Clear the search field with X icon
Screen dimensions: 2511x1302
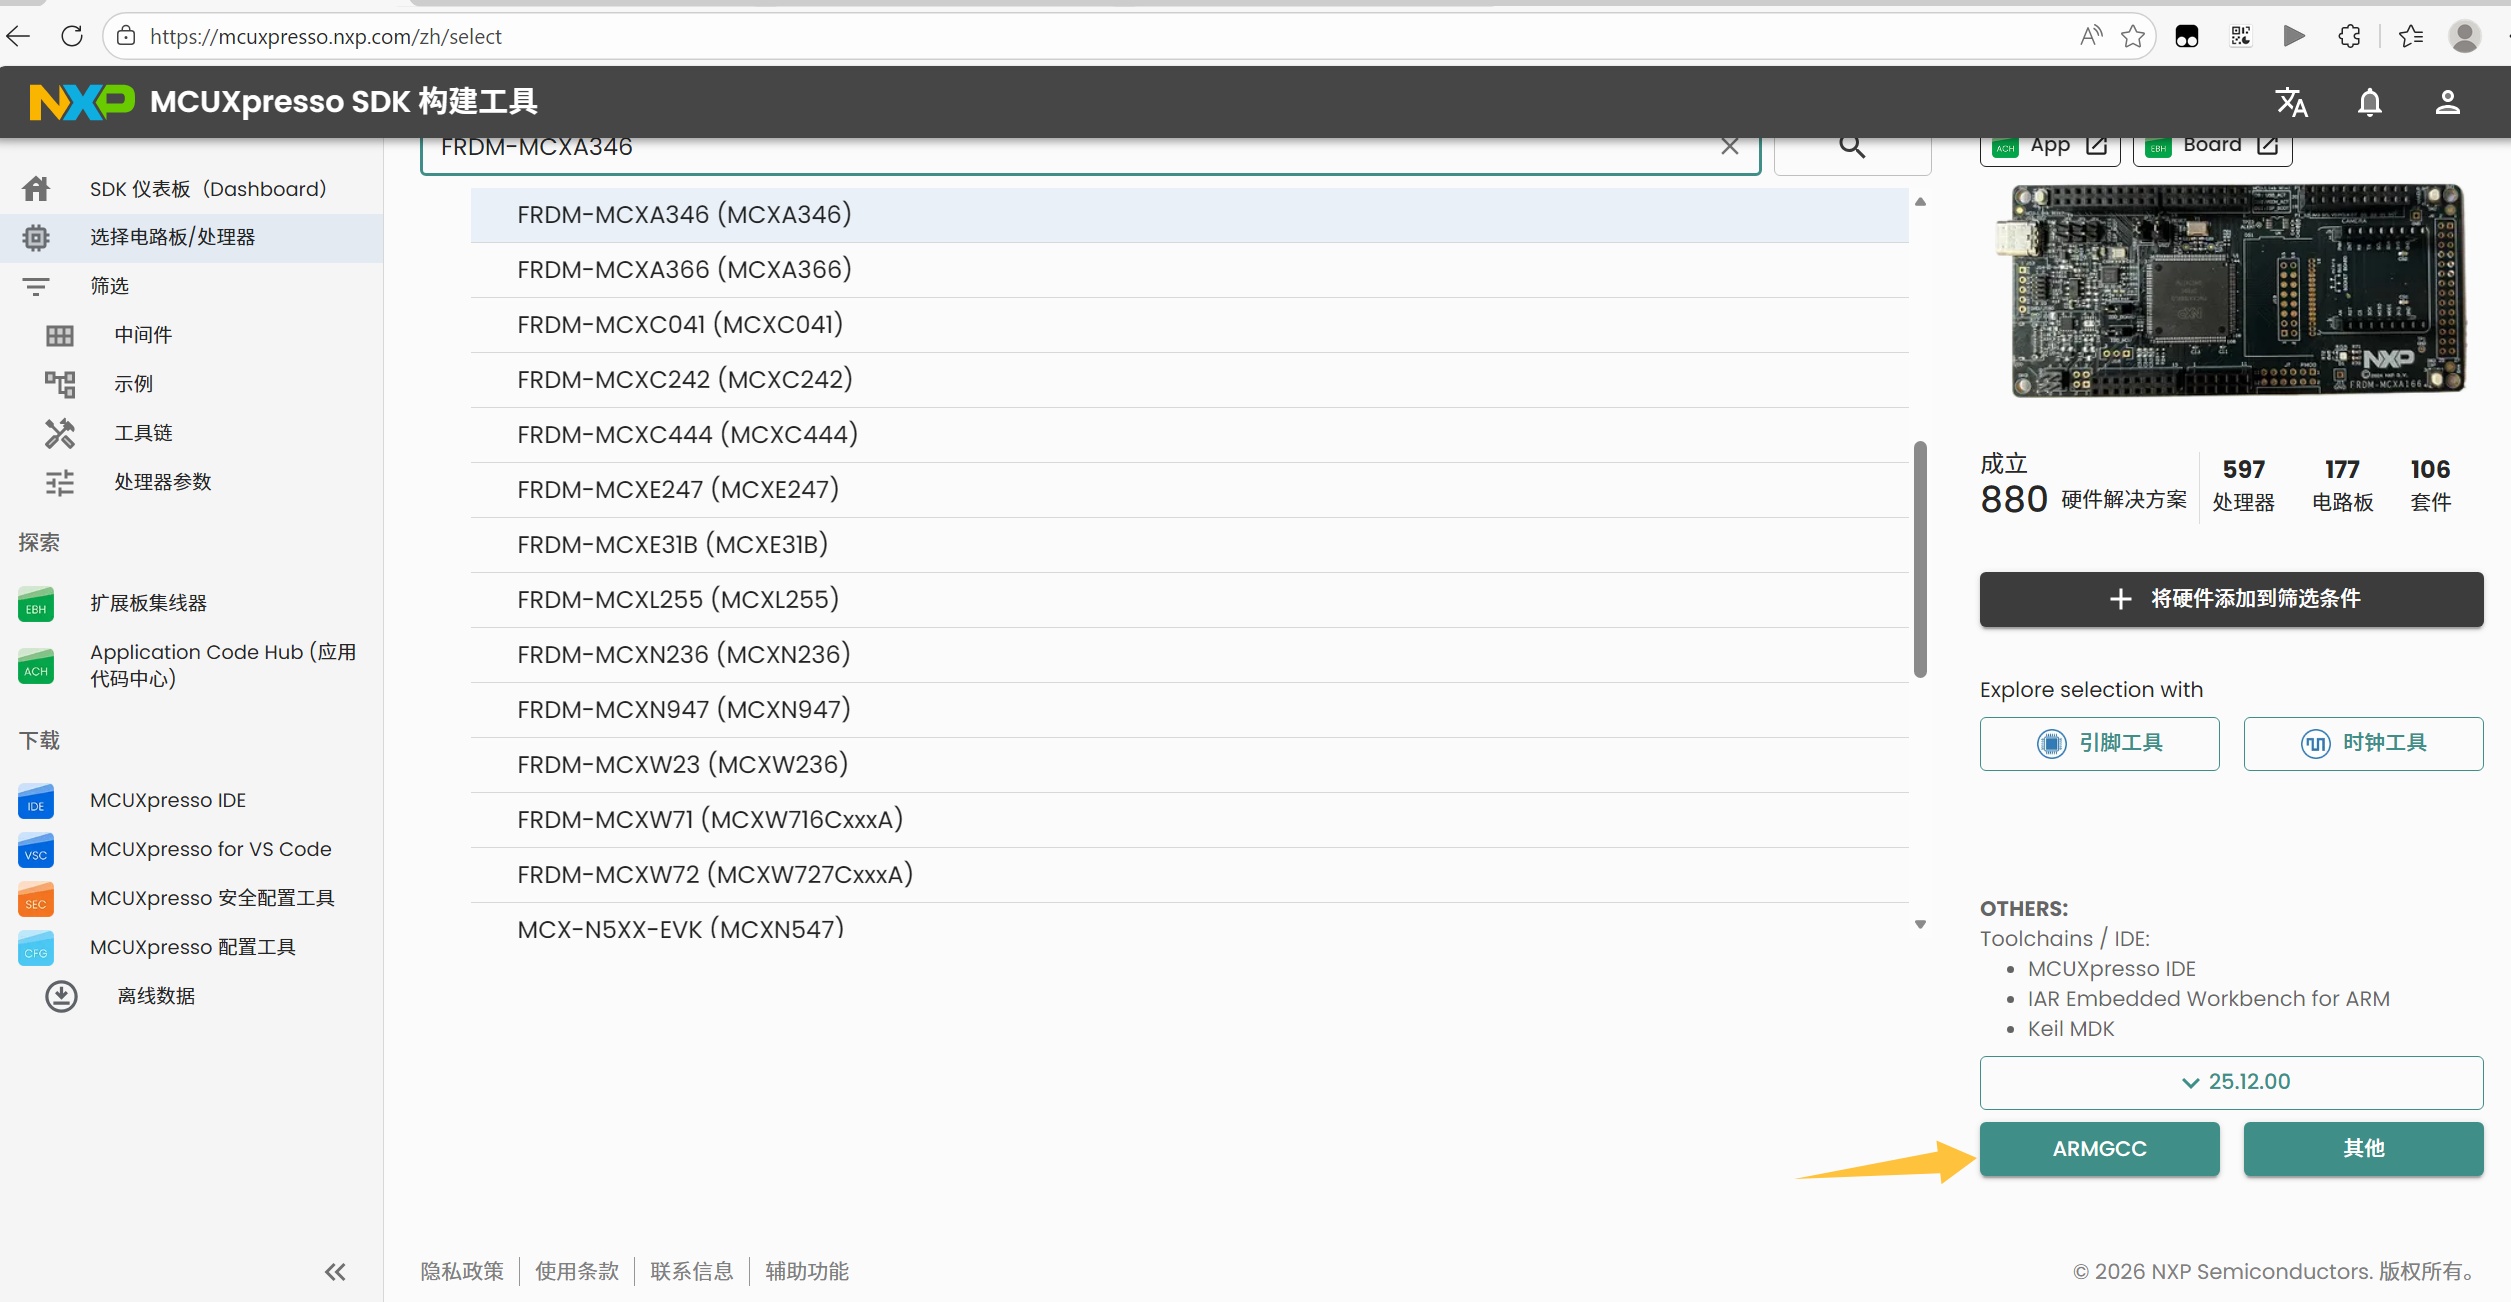point(1730,147)
